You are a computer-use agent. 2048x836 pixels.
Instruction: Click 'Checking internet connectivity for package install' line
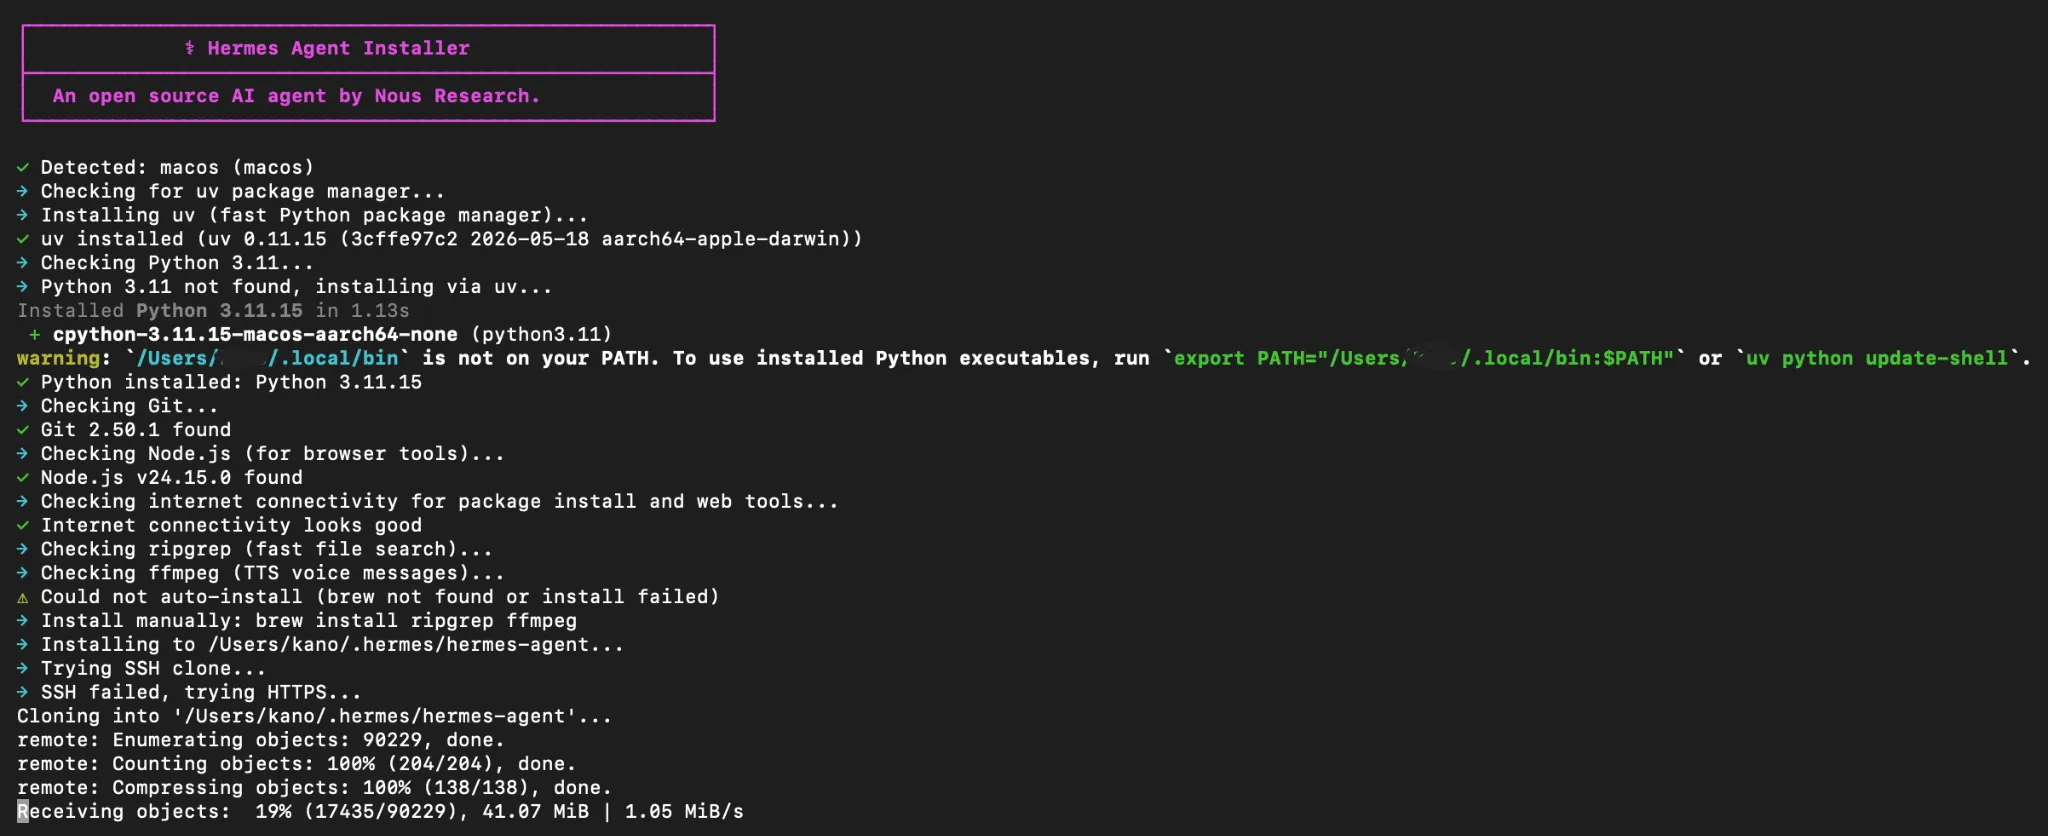tap(427, 502)
